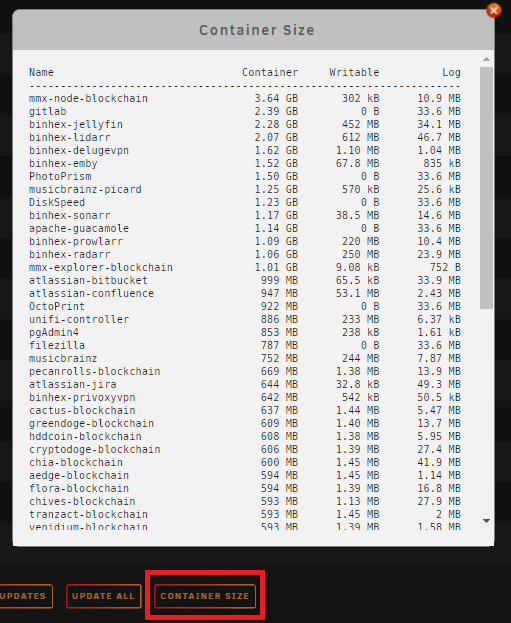Click the Container Size dialog title

[x=257, y=30]
